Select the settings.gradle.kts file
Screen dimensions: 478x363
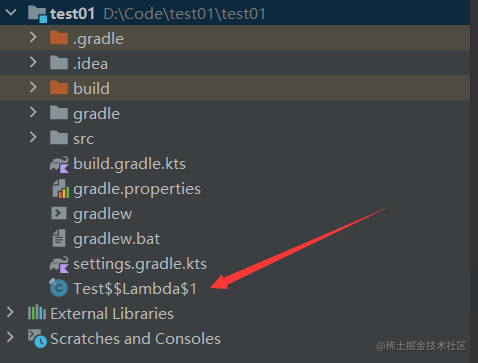coord(140,264)
